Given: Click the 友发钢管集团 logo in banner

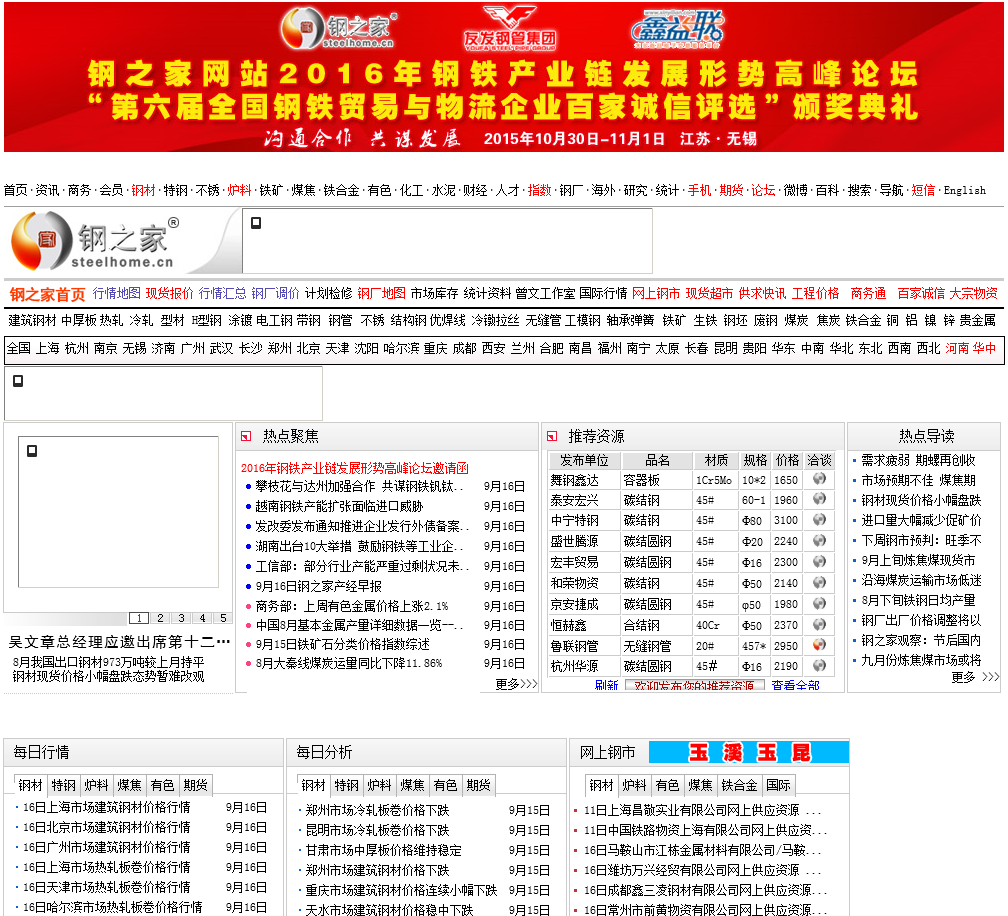Looking at the screenshot, I should [x=510, y=28].
